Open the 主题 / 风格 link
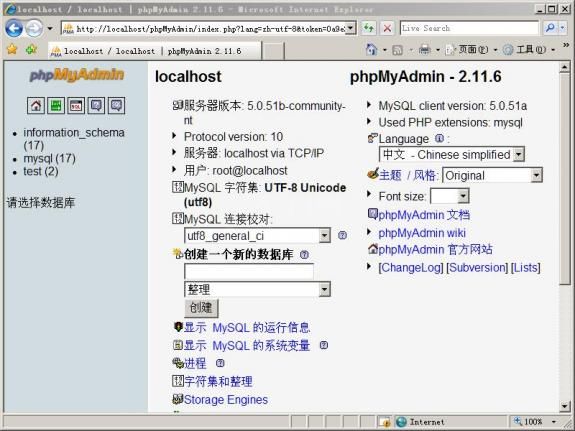 click(x=408, y=175)
